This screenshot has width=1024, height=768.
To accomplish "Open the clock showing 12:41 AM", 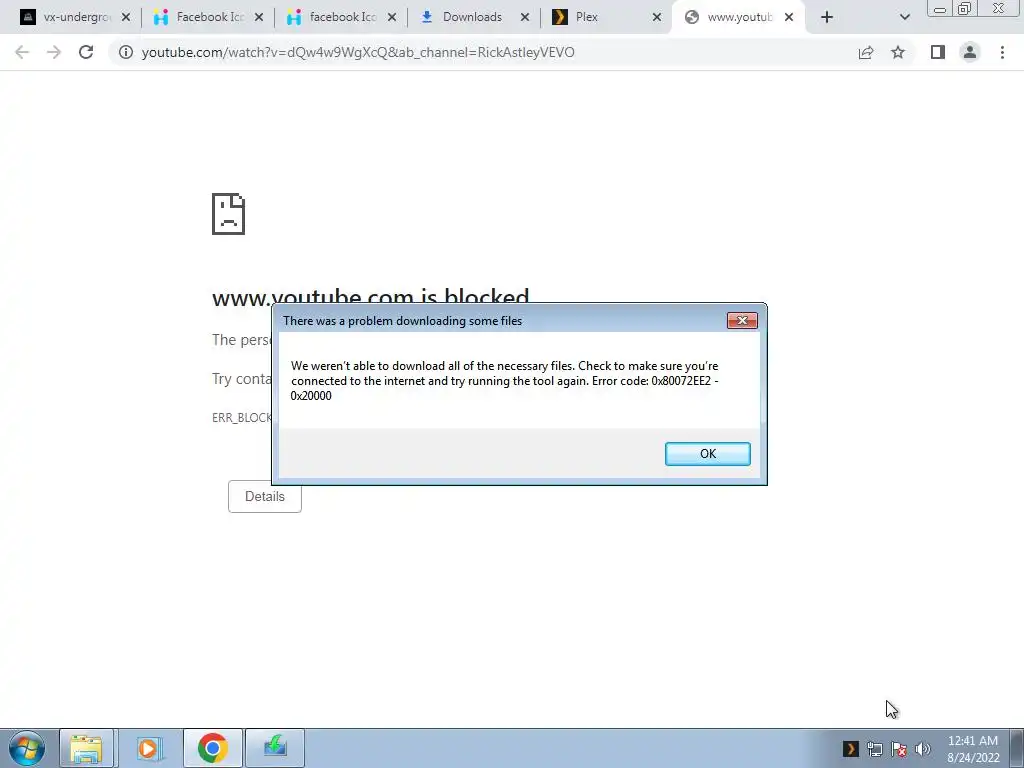I will pyautogui.click(x=973, y=749).
